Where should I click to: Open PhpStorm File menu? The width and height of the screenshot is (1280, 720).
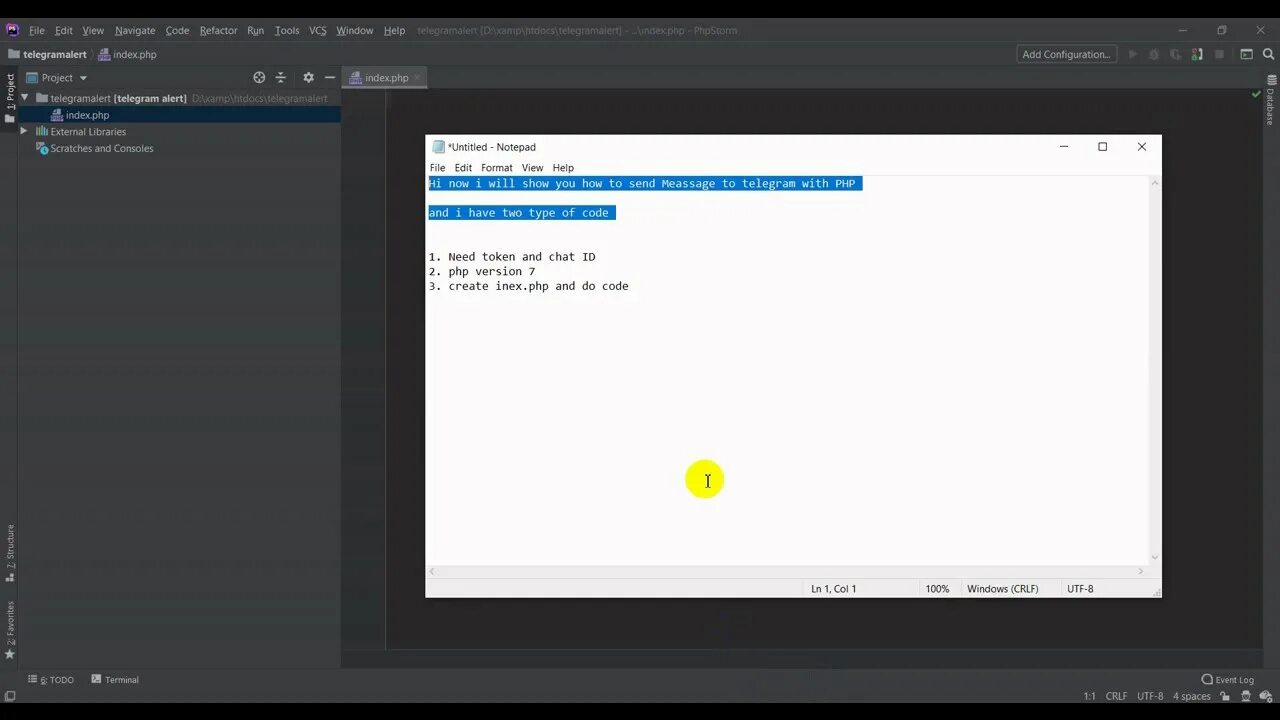36,30
